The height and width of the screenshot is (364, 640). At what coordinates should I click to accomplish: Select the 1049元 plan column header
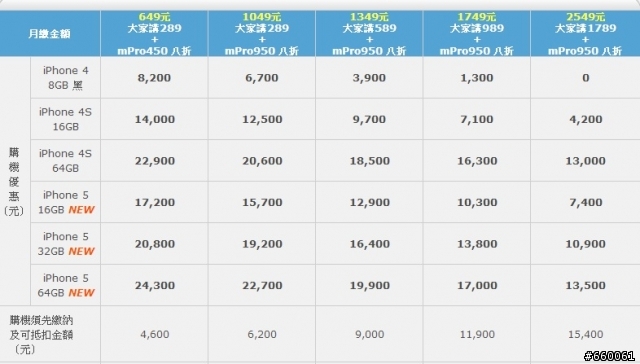(262, 33)
